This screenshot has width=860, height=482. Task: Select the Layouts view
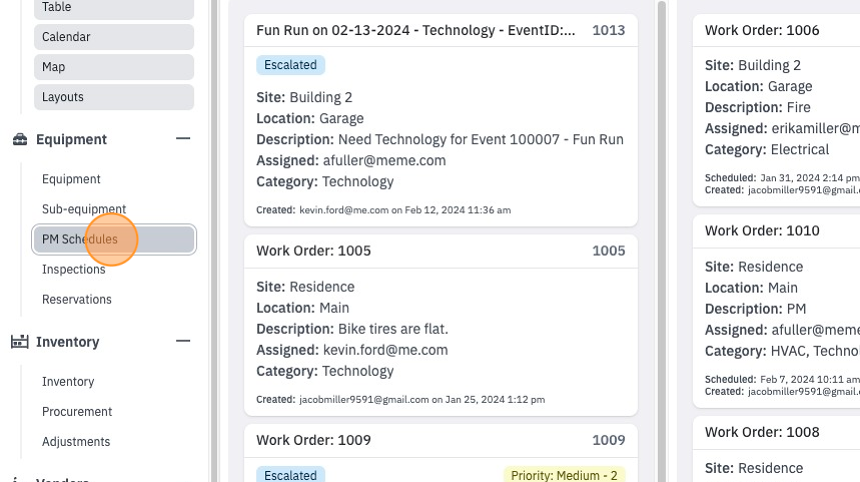114,97
